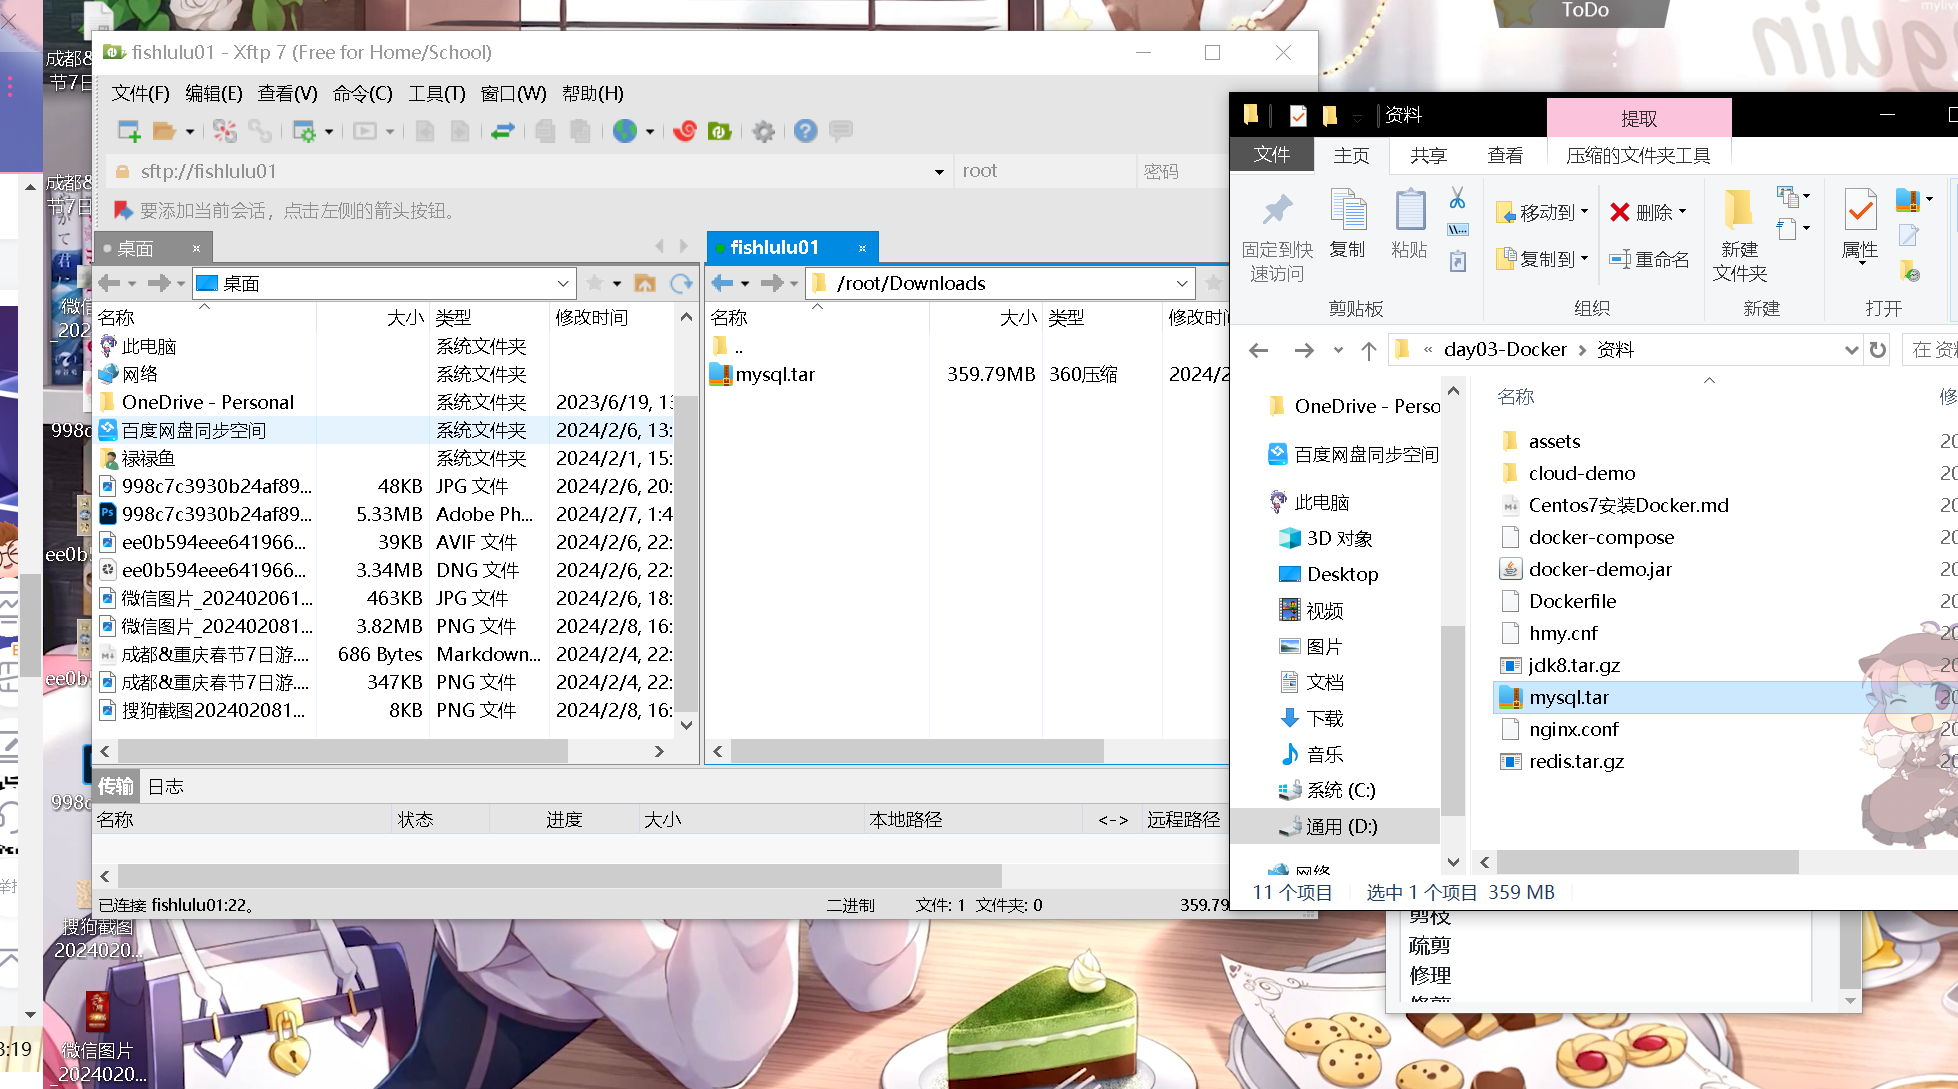Open the 工具(T) menu in Xftp
Screen dimensions: 1958x1089
pyautogui.click(x=436, y=93)
